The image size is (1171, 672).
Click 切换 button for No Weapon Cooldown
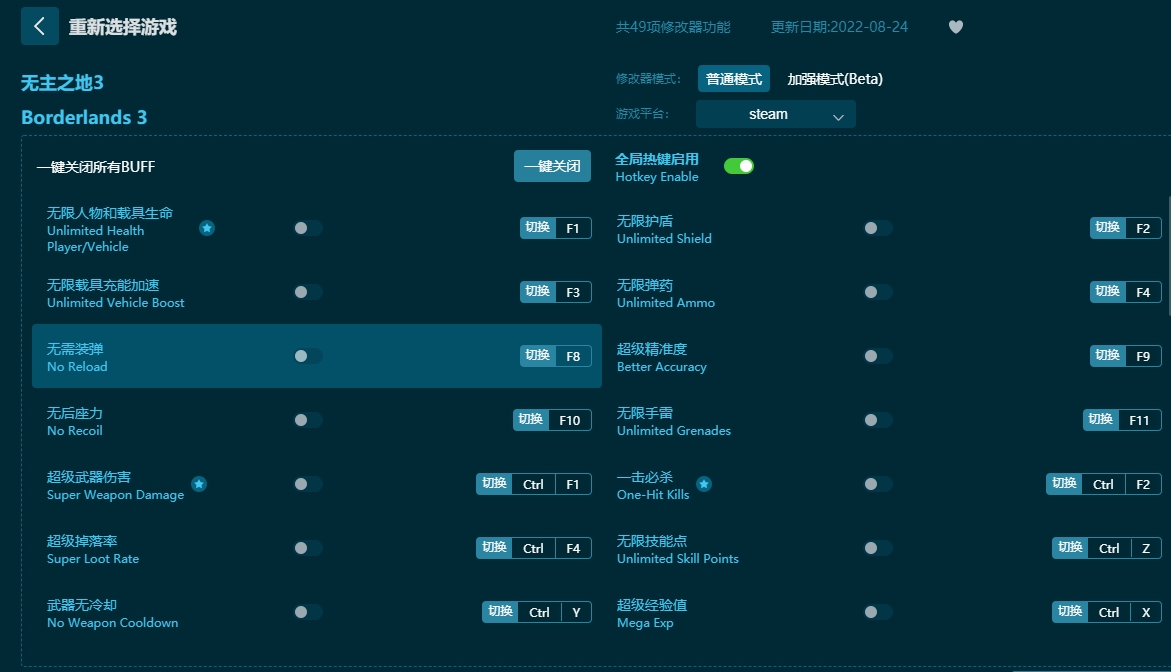click(x=500, y=612)
